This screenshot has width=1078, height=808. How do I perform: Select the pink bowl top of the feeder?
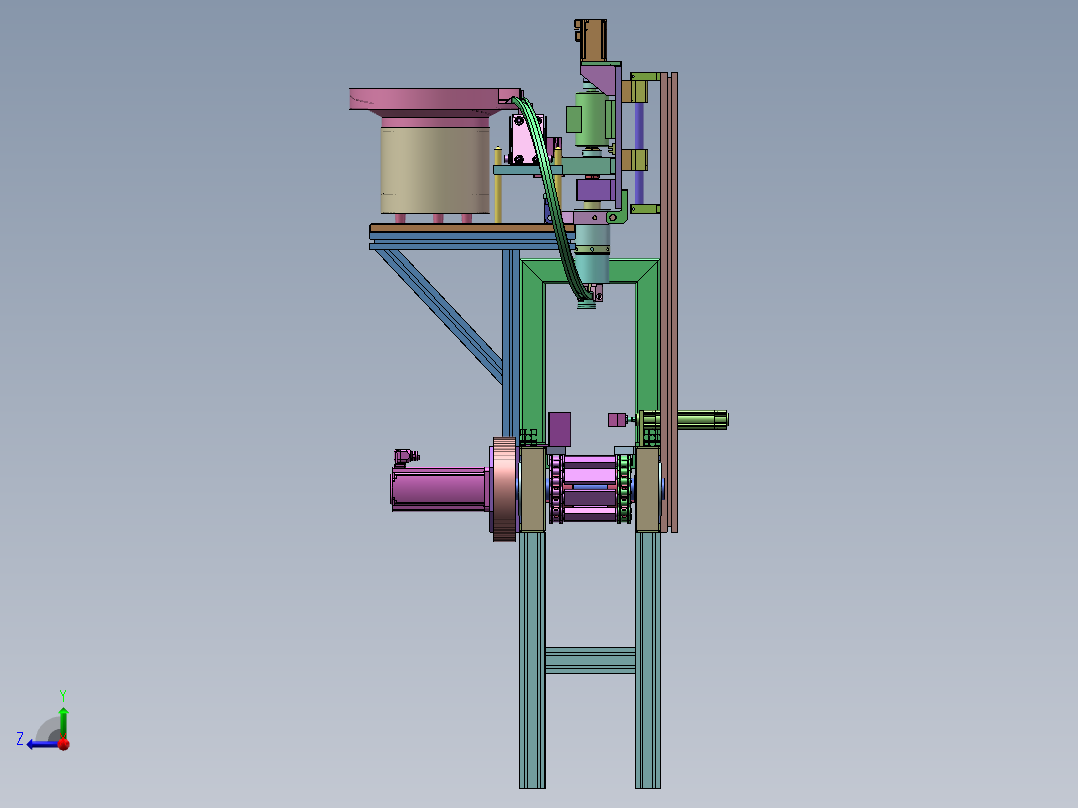click(433, 99)
